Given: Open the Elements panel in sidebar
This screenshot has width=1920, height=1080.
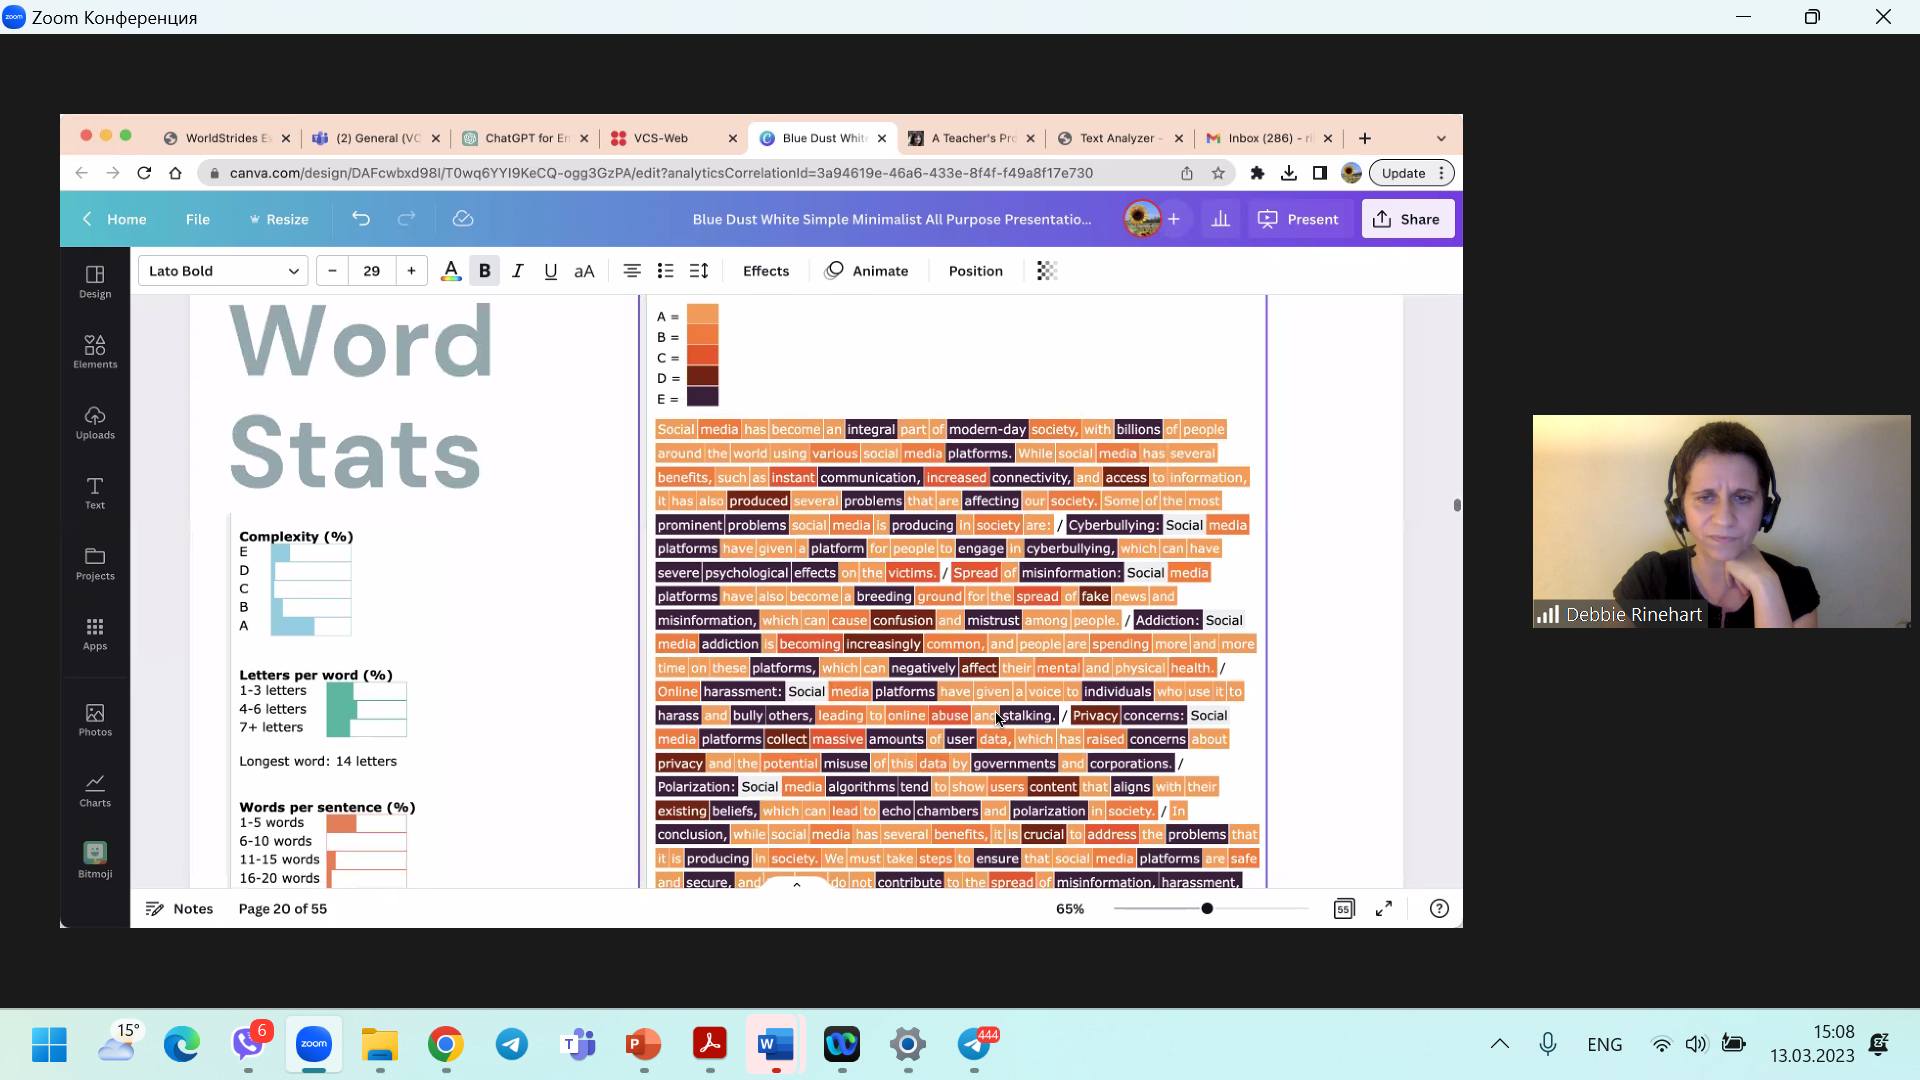Looking at the screenshot, I should (x=95, y=351).
